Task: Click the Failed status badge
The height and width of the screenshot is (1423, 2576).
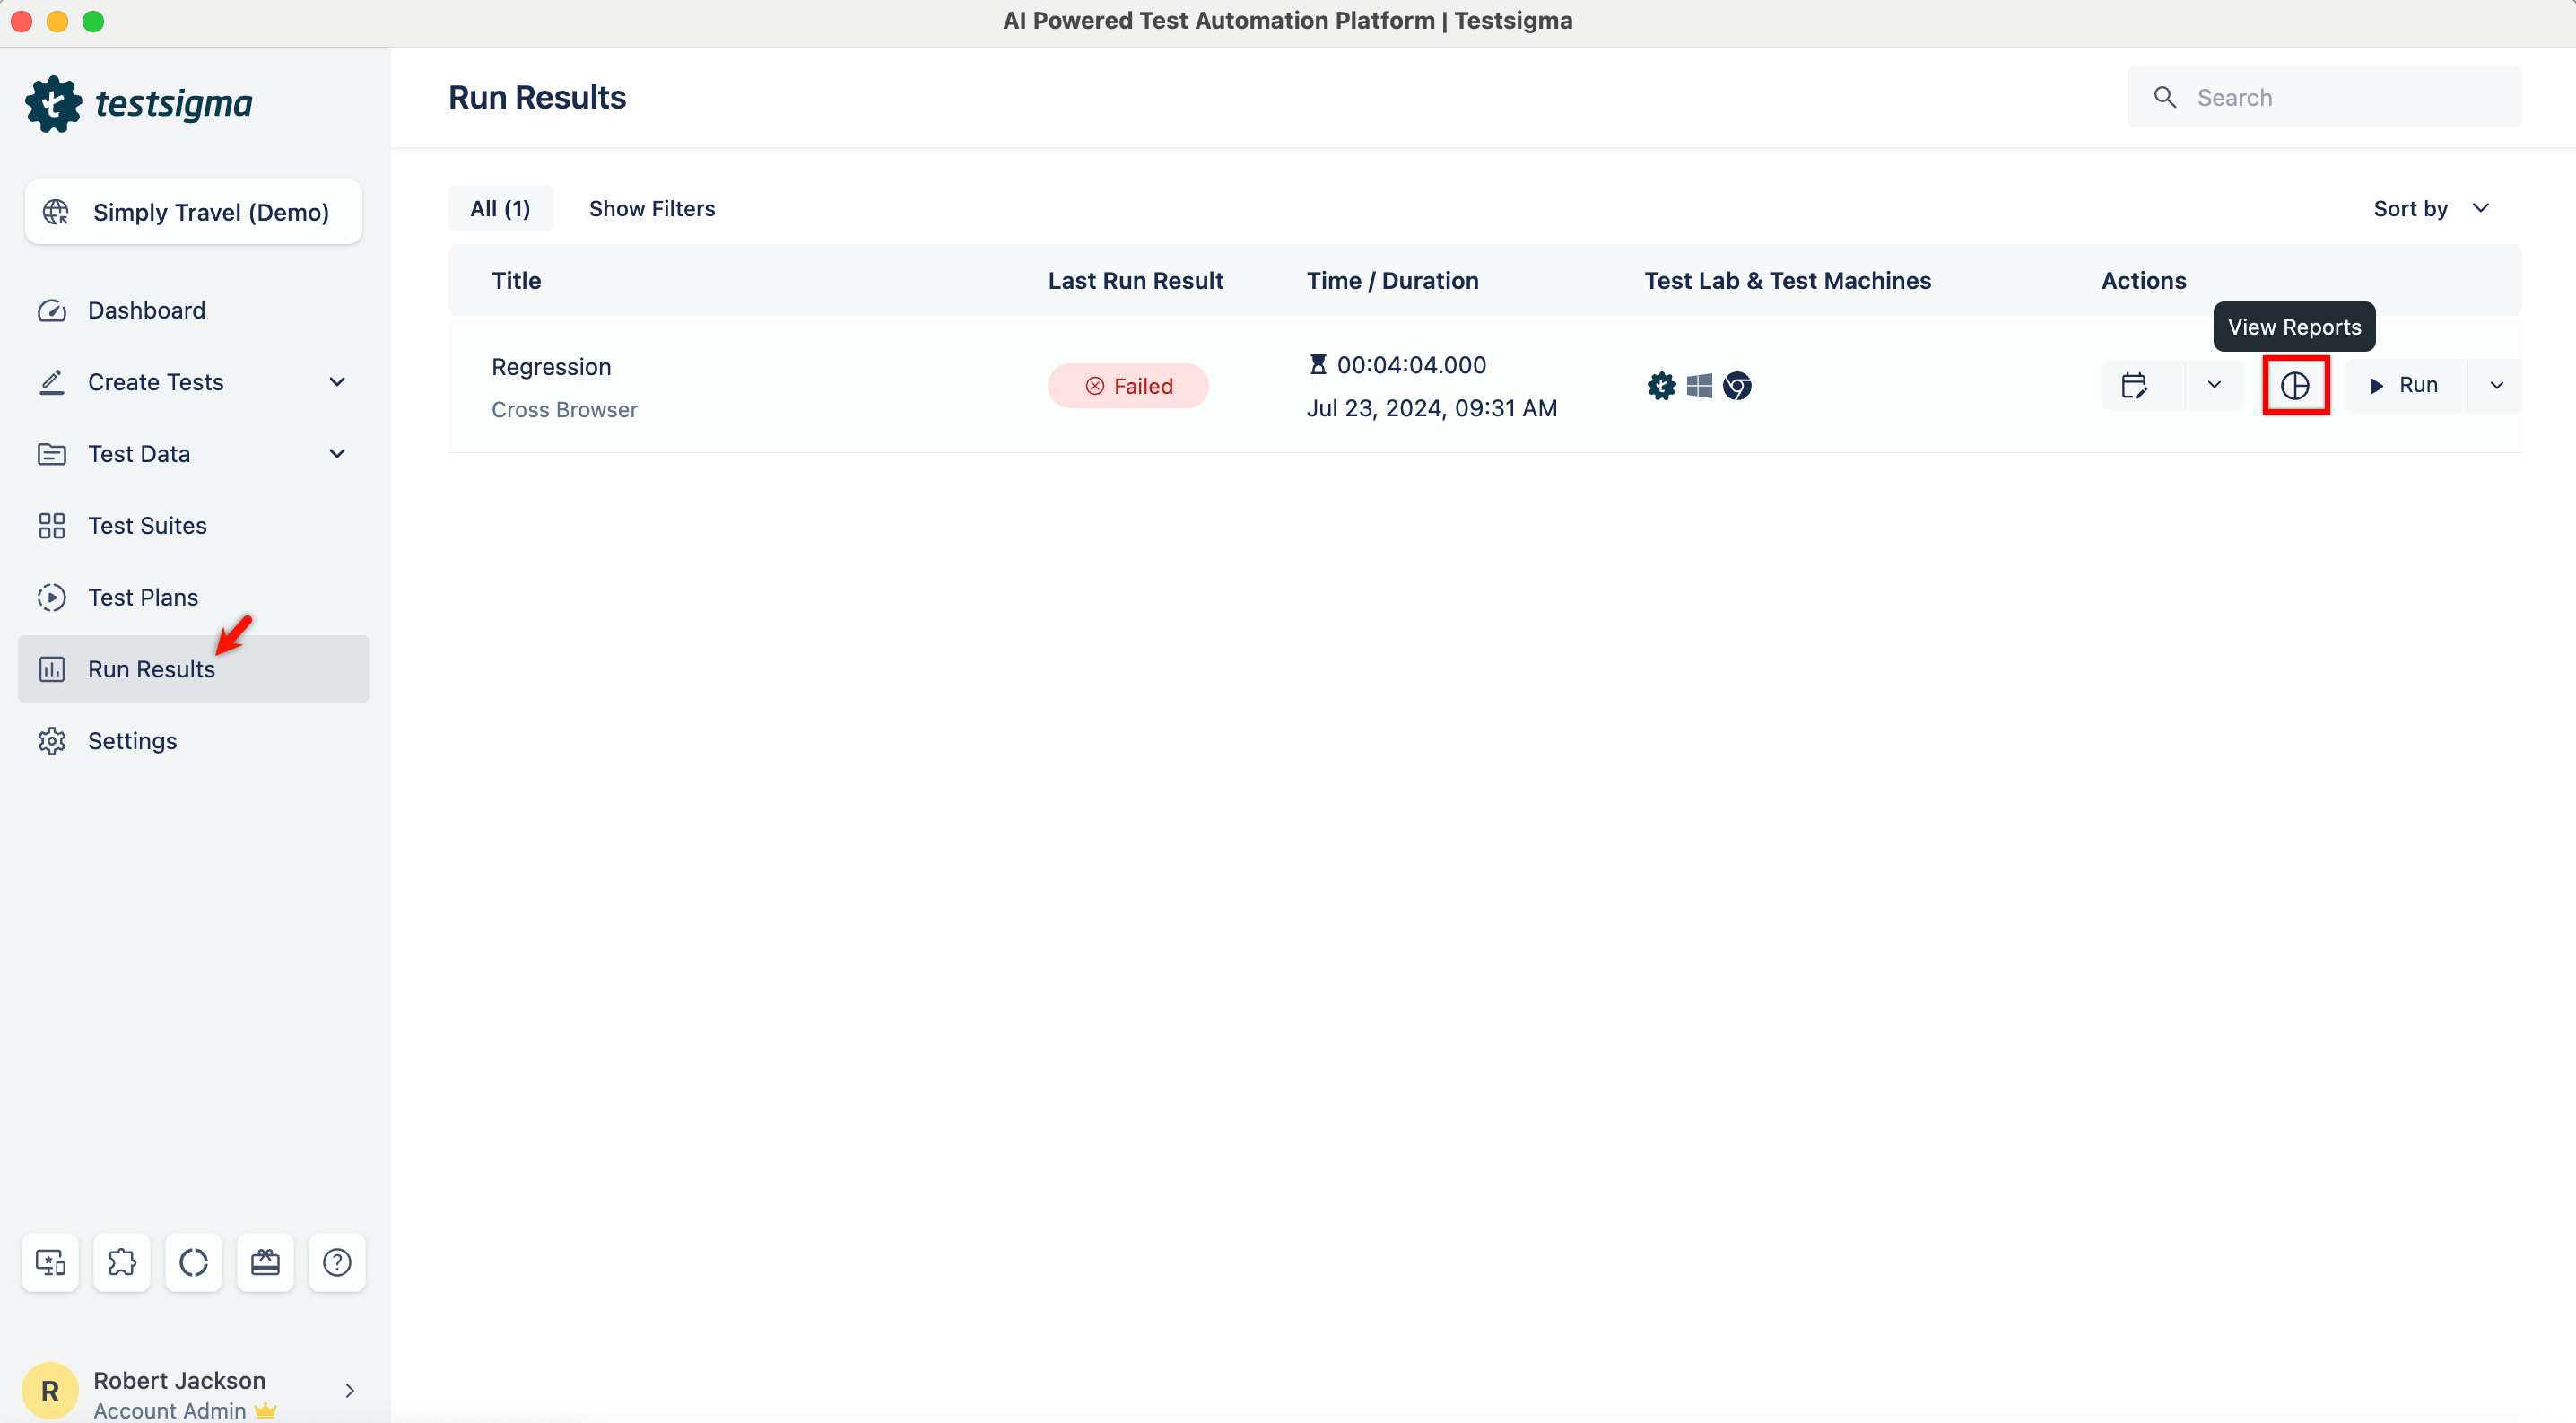Action: pyautogui.click(x=1128, y=386)
